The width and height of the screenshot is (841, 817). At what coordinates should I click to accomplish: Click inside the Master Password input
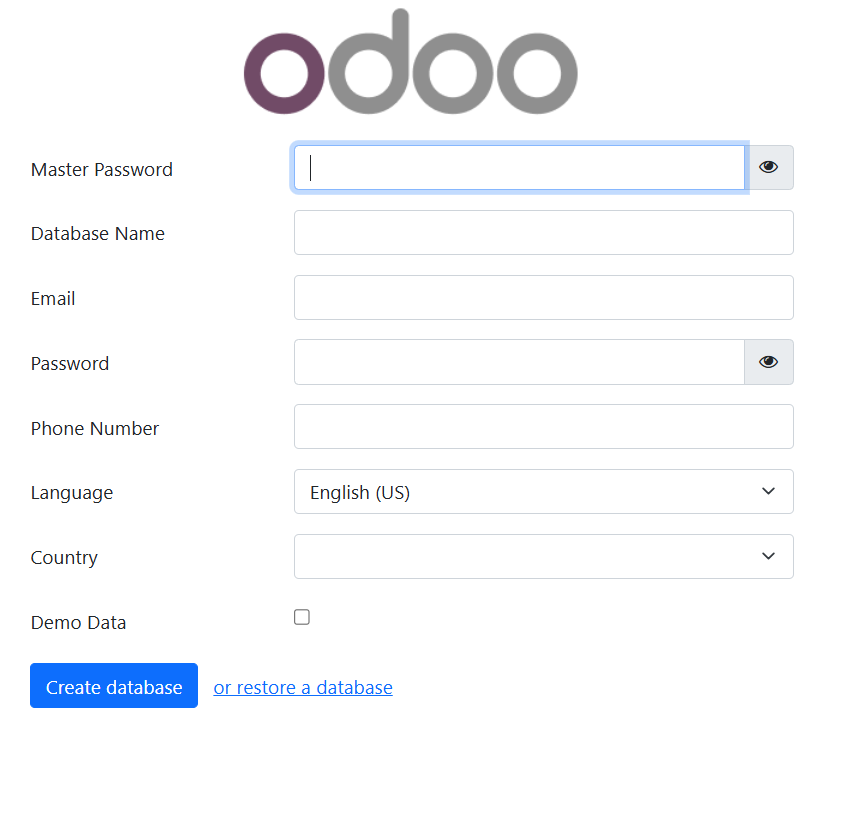518,167
